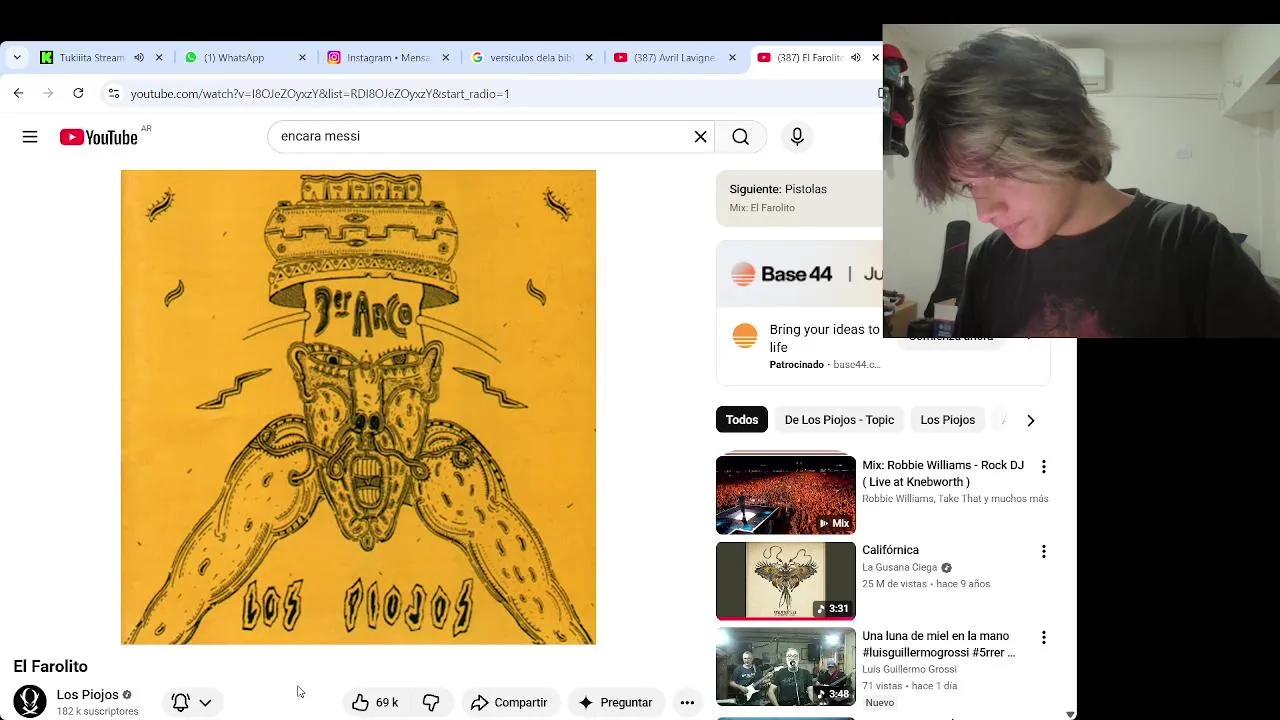Reload the current page
This screenshot has height=720, width=1280.
(78, 93)
